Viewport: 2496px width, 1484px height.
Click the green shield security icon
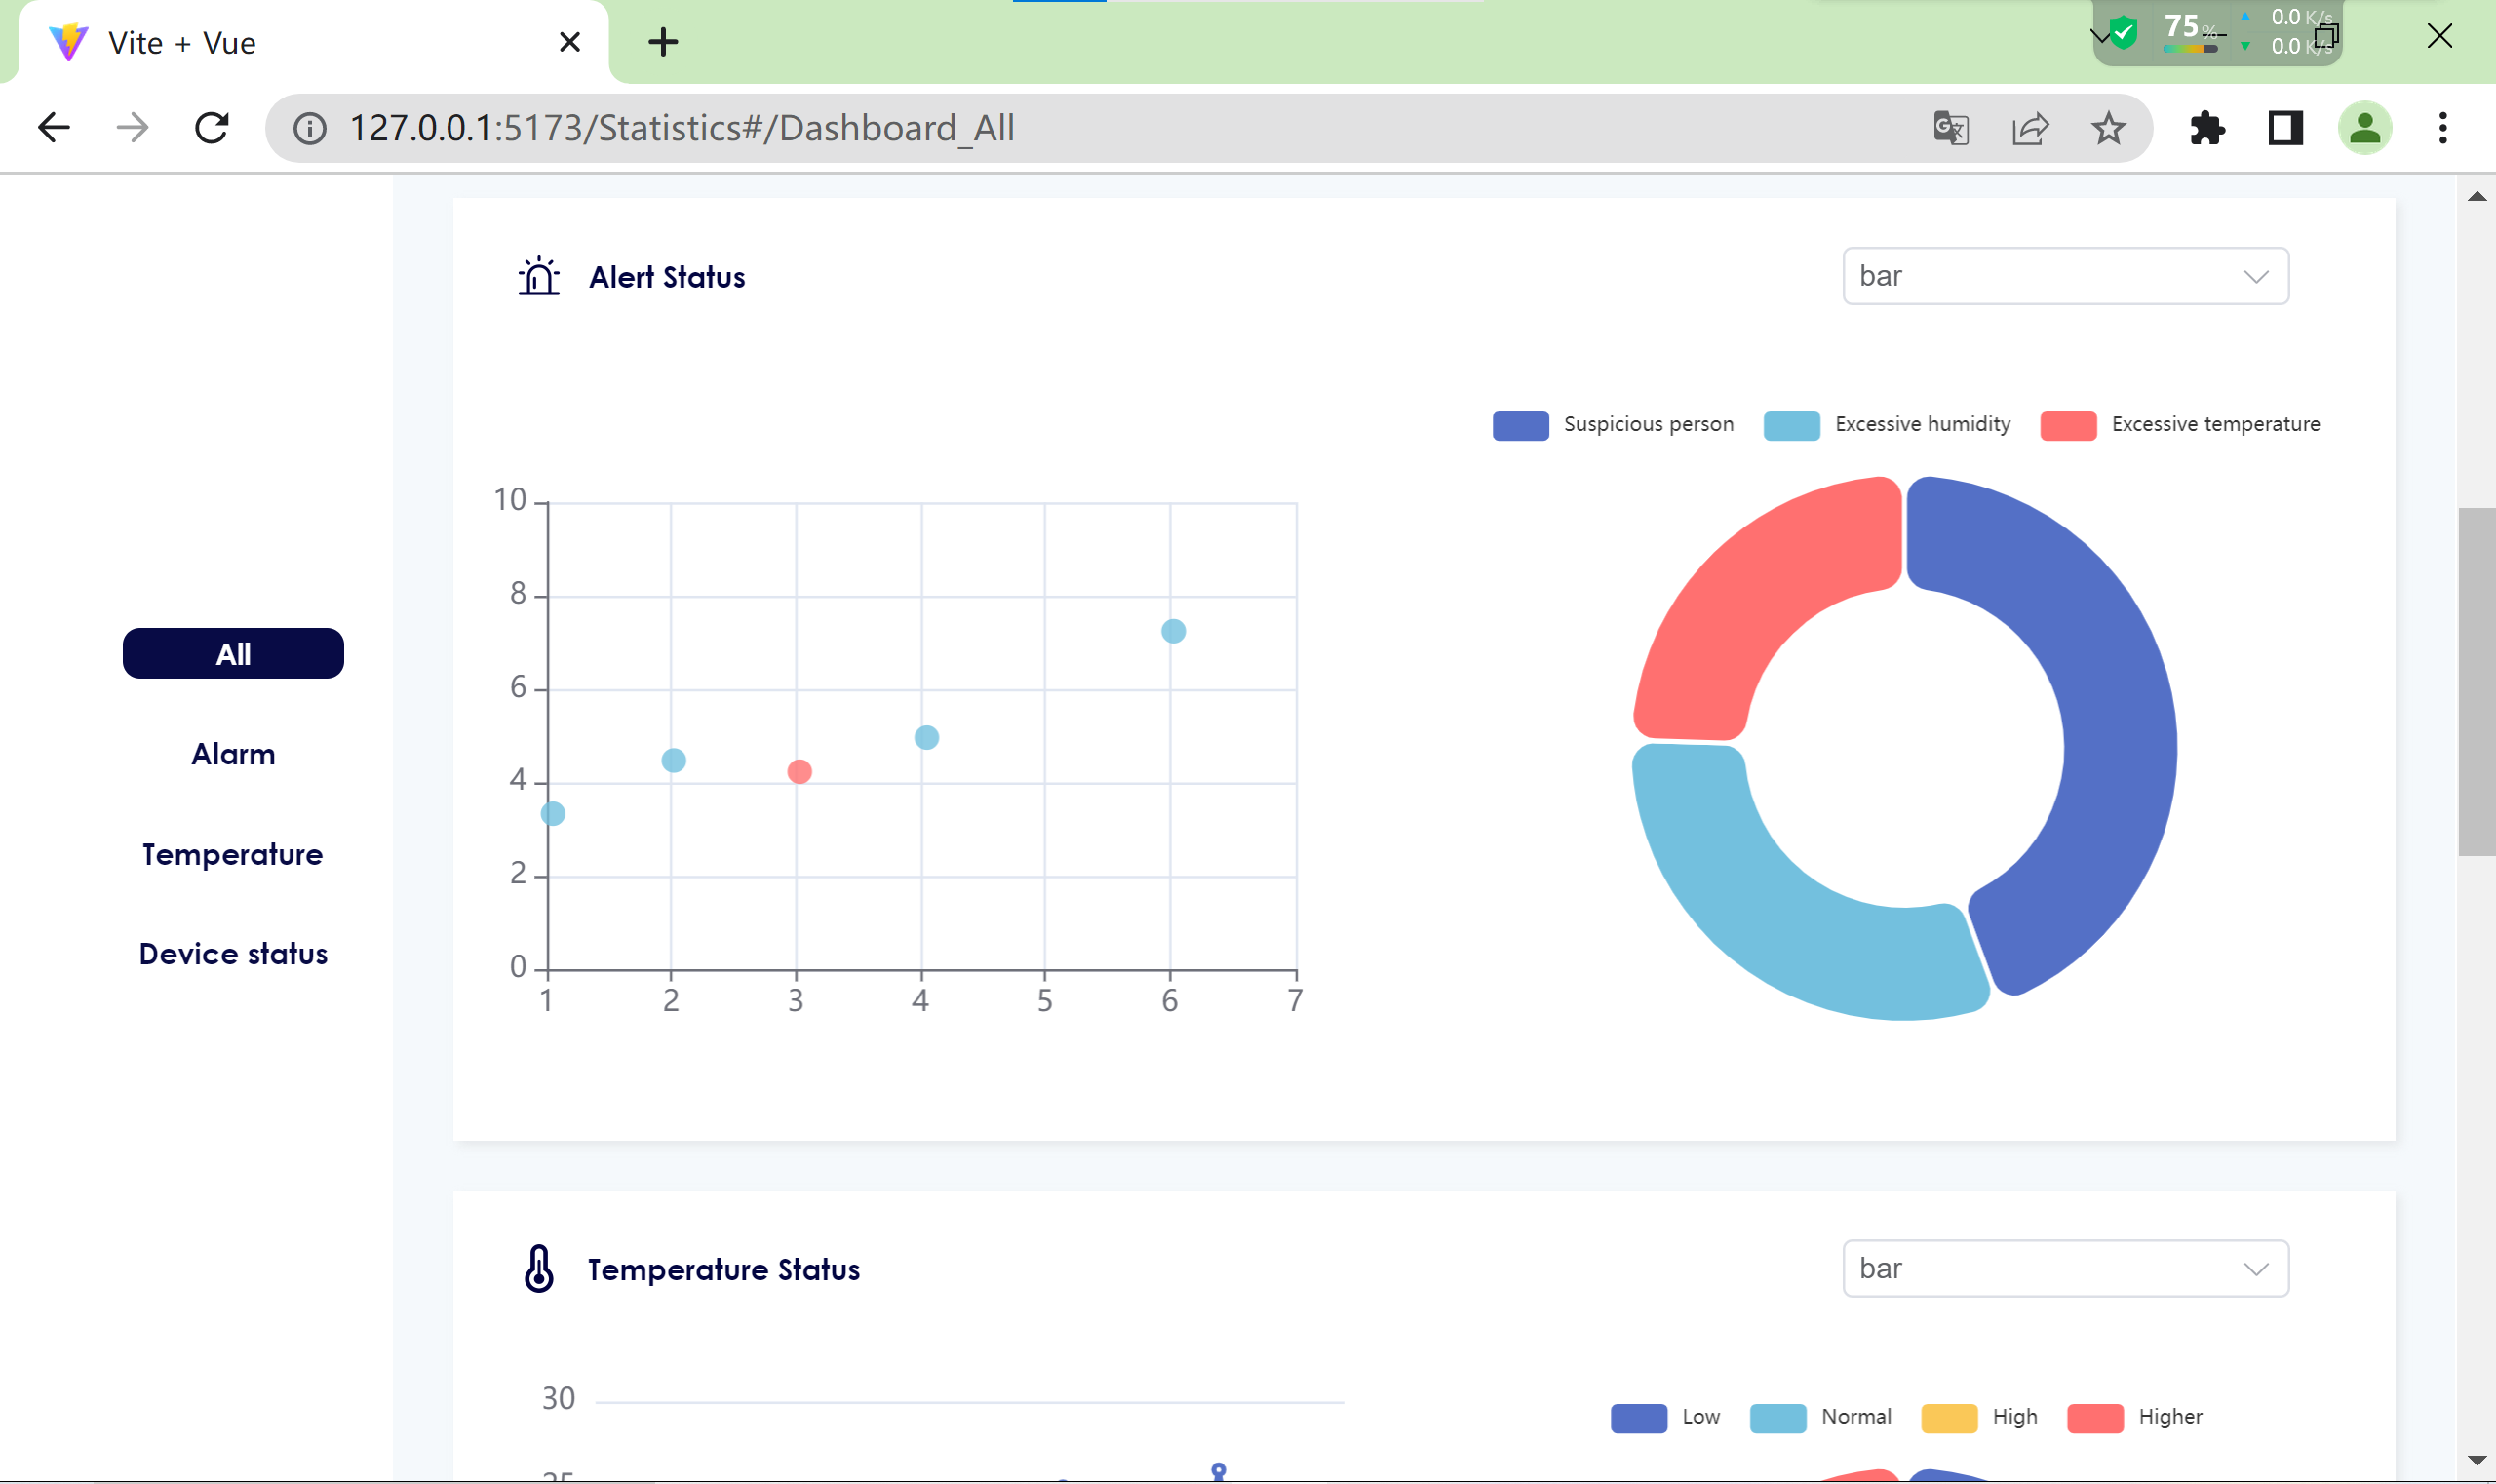[x=2123, y=32]
